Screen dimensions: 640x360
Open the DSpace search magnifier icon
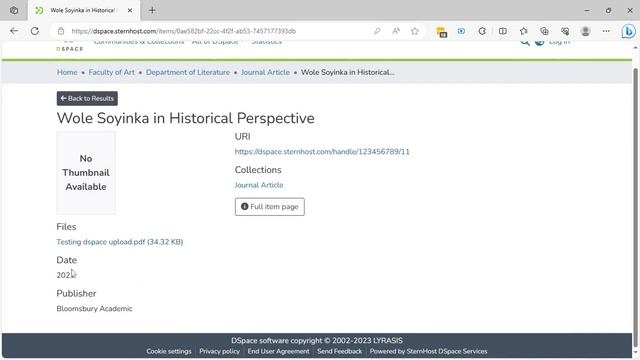tap(525, 42)
